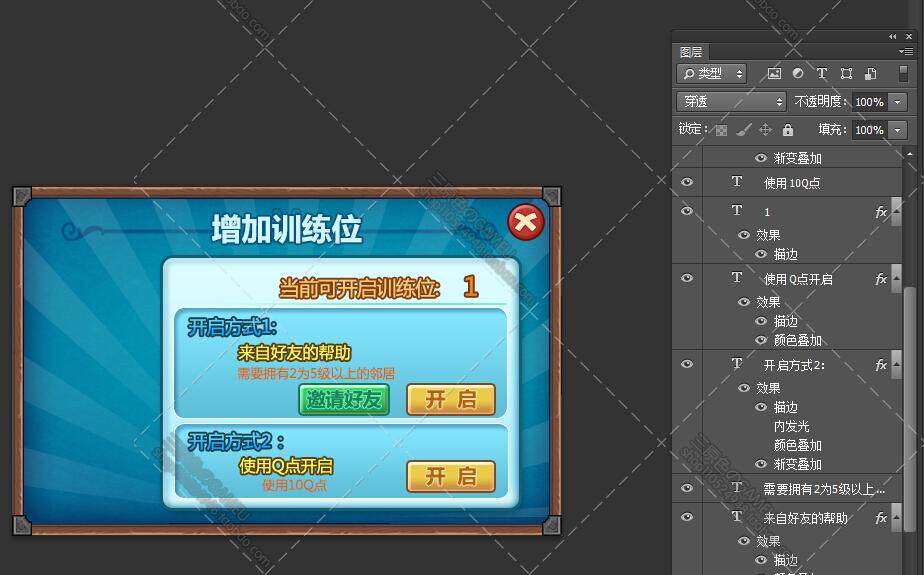Collapse effects arrow on 使用Q点开启 layer
Screen dimensions: 924x575
point(896,279)
